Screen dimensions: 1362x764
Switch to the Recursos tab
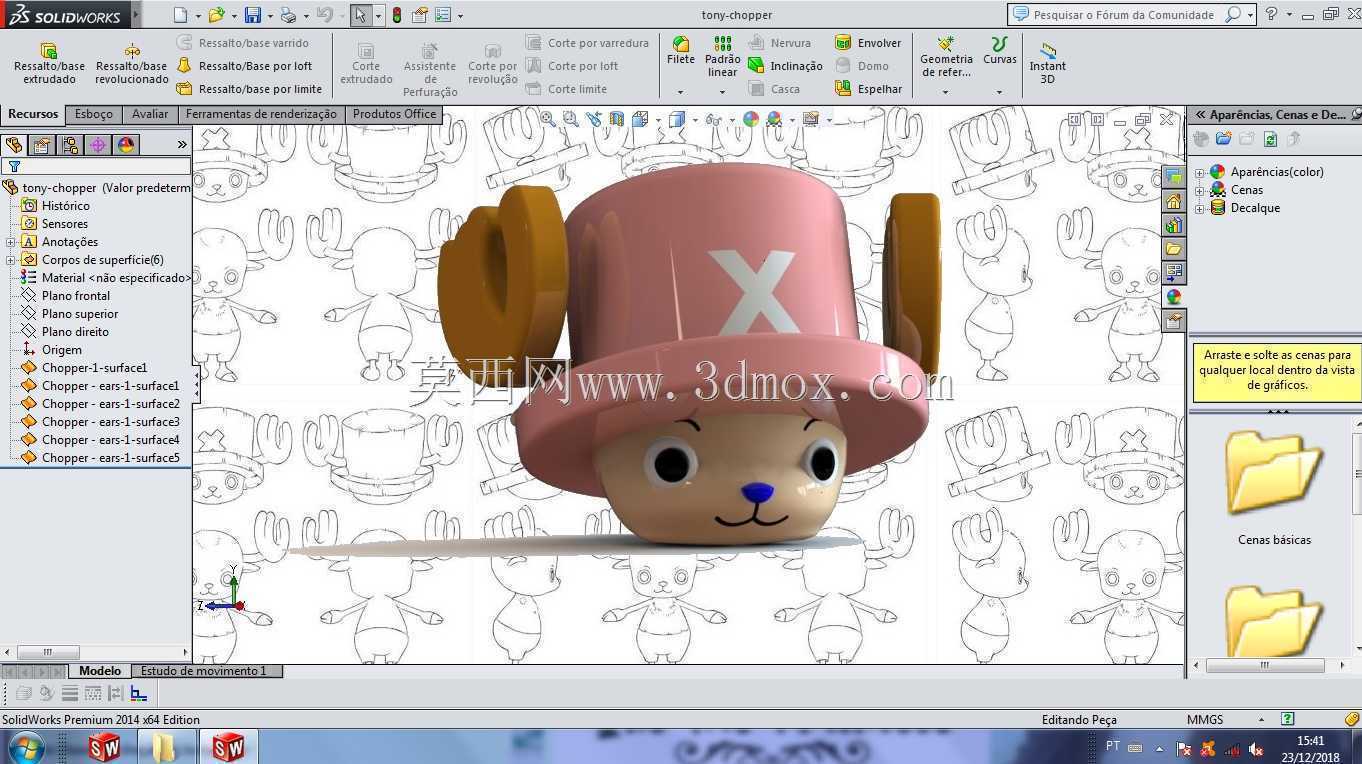33,114
